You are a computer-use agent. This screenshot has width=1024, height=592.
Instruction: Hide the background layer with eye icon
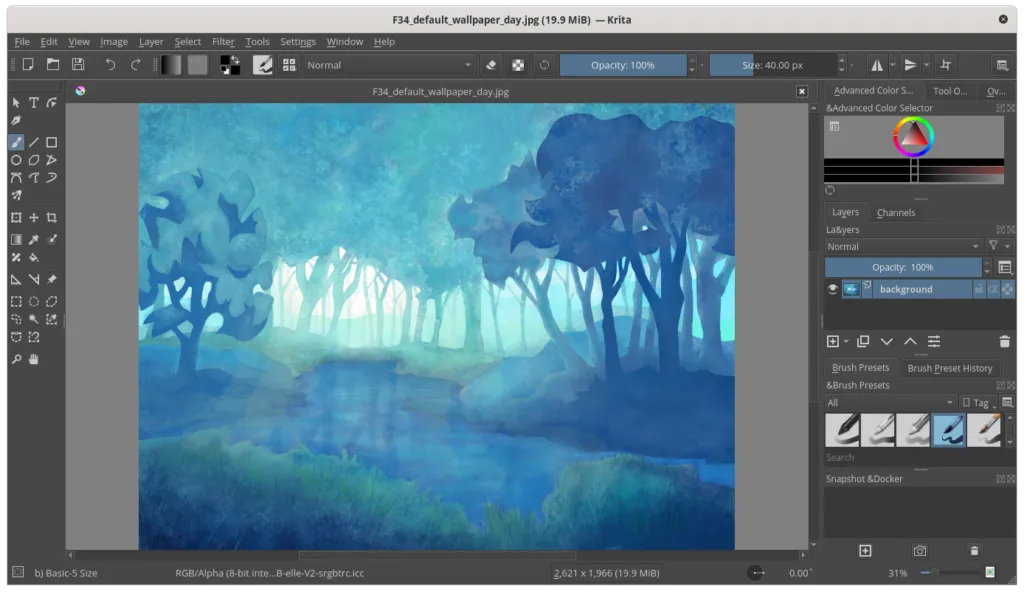click(x=832, y=289)
